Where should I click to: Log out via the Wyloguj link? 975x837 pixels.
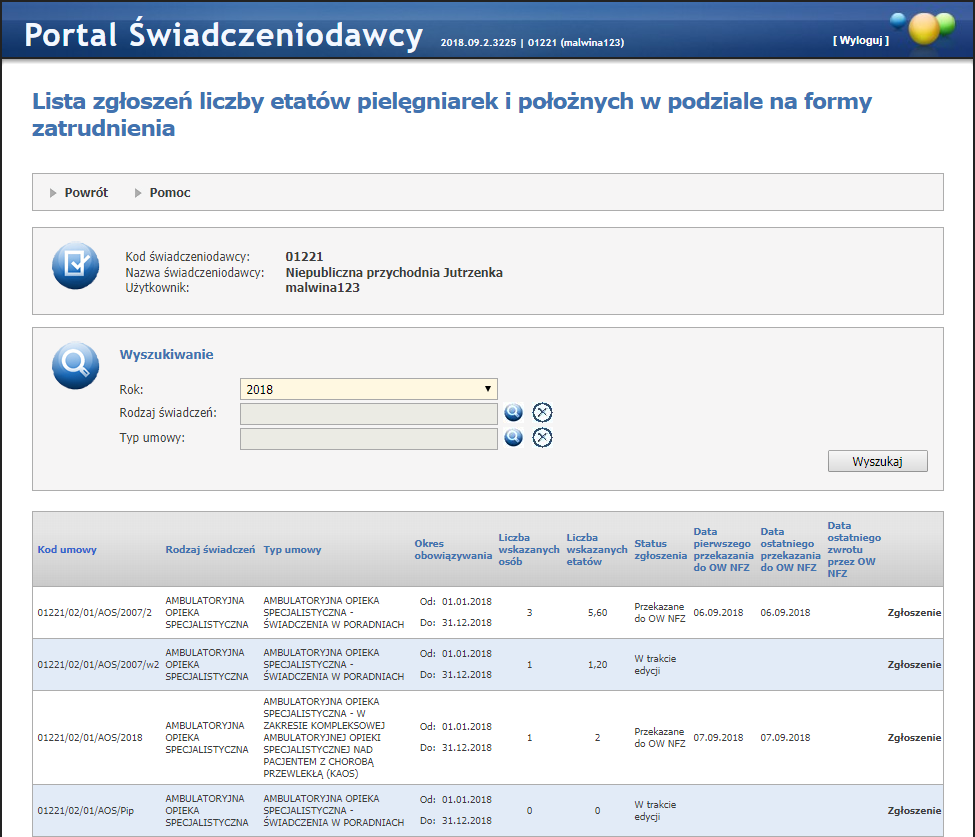[x=860, y=40]
